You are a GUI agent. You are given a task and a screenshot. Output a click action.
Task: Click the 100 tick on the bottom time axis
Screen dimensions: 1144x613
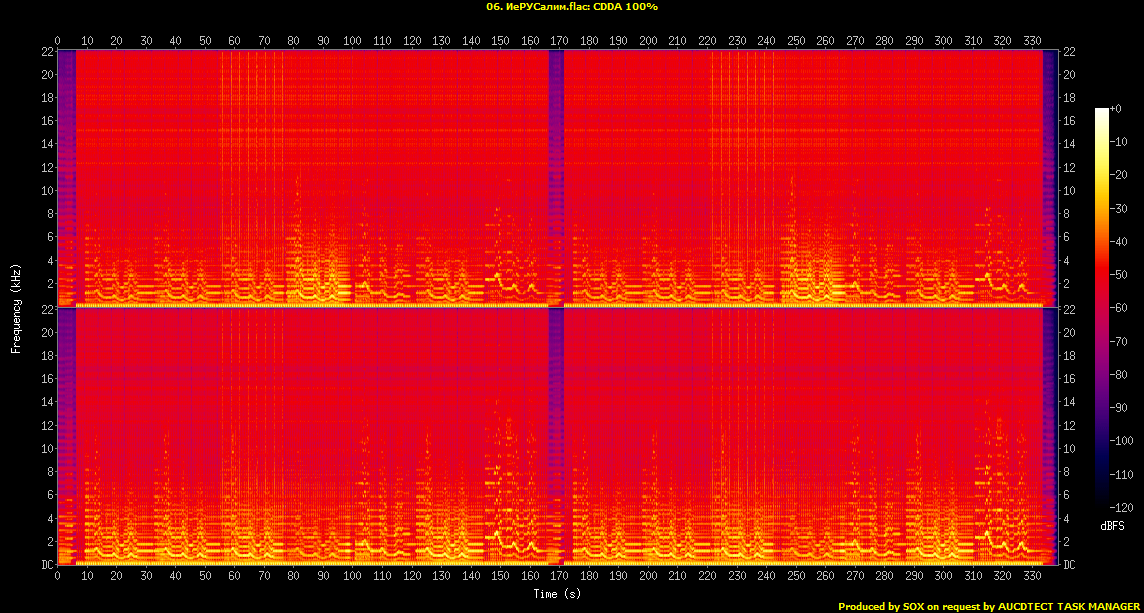point(352,577)
